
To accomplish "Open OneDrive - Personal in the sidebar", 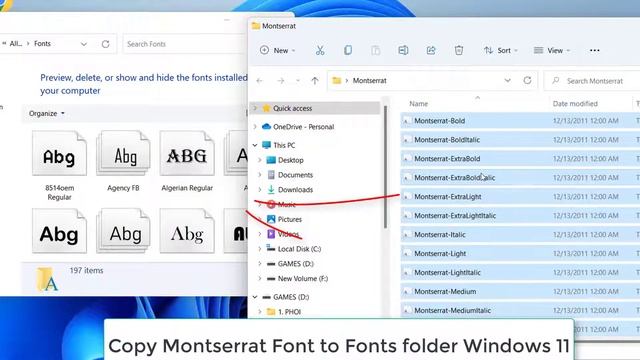I will (x=303, y=127).
